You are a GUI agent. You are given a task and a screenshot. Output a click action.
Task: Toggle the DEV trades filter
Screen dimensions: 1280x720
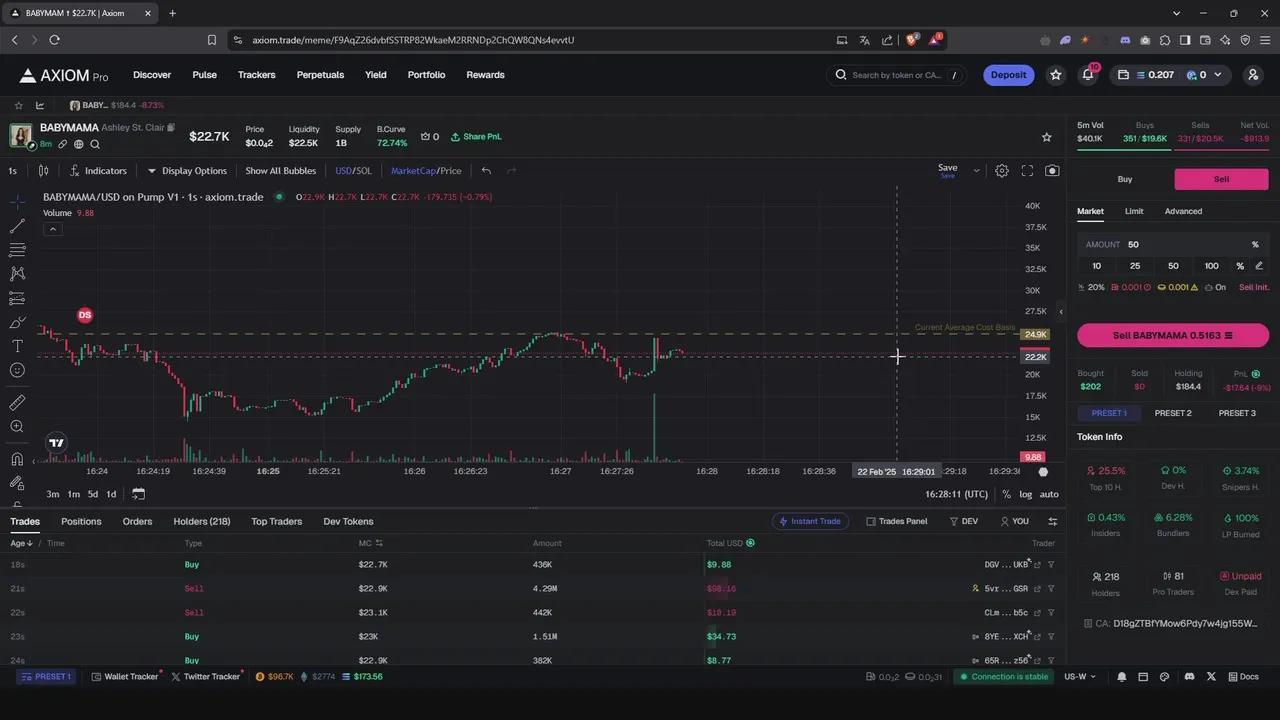964,521
